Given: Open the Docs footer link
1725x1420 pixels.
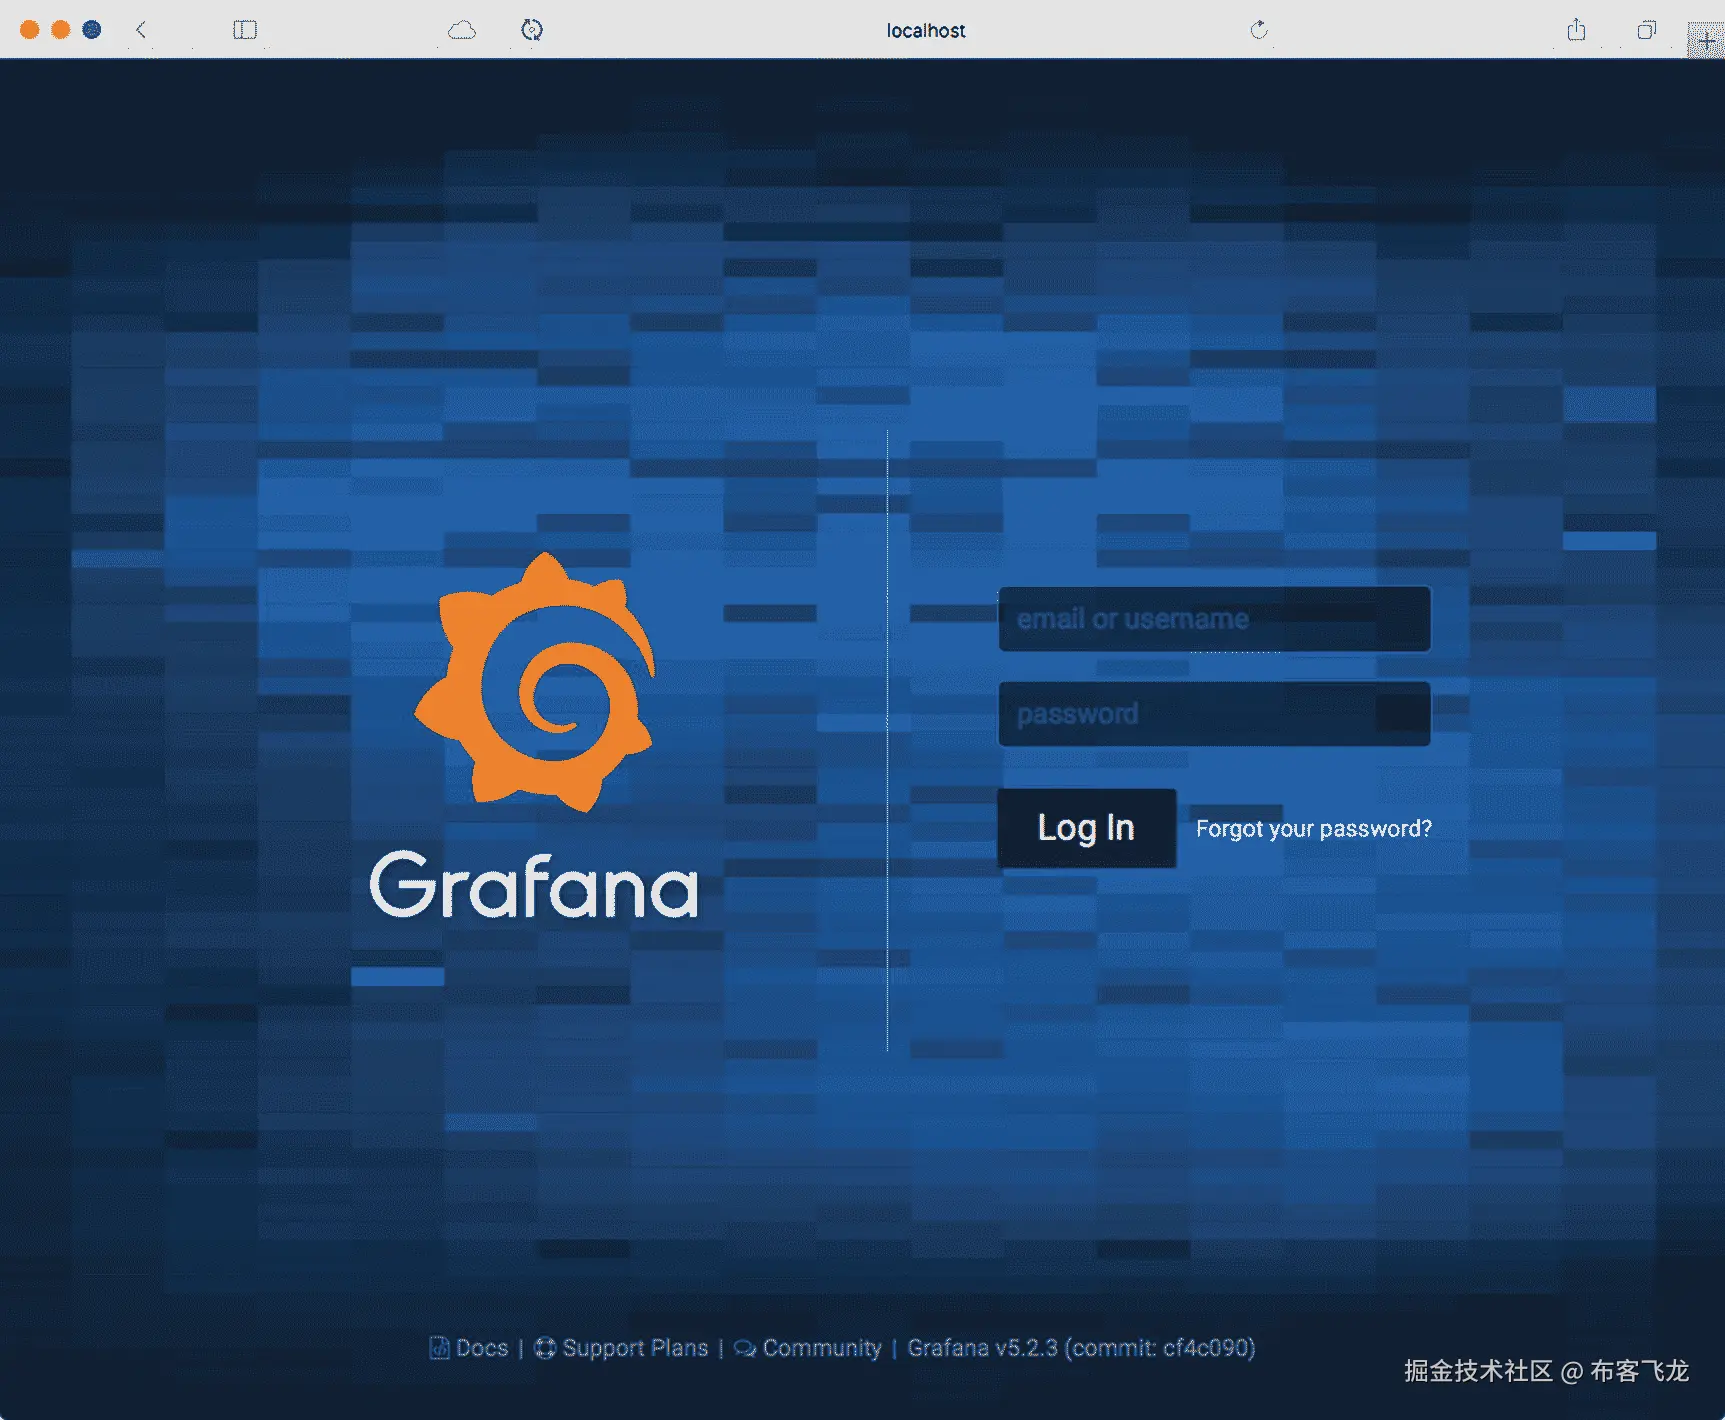Looking at the screenshot, I should pos(469,1348).
